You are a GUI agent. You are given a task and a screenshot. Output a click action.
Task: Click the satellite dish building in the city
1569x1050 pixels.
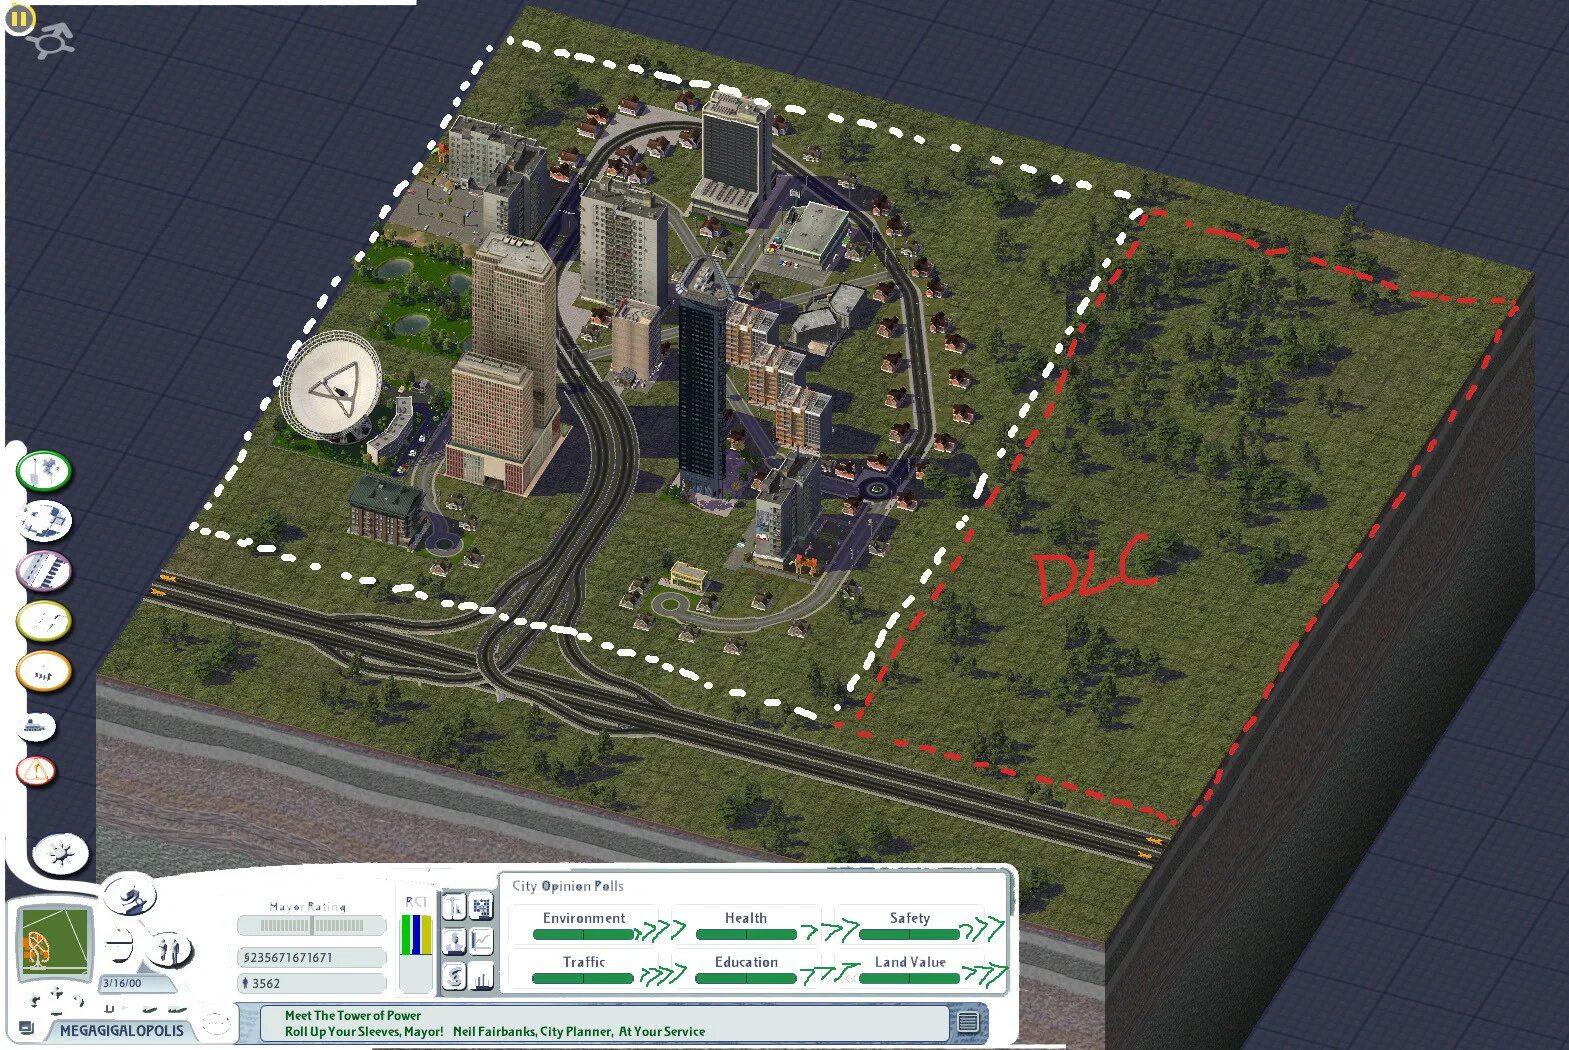[333, 388]
